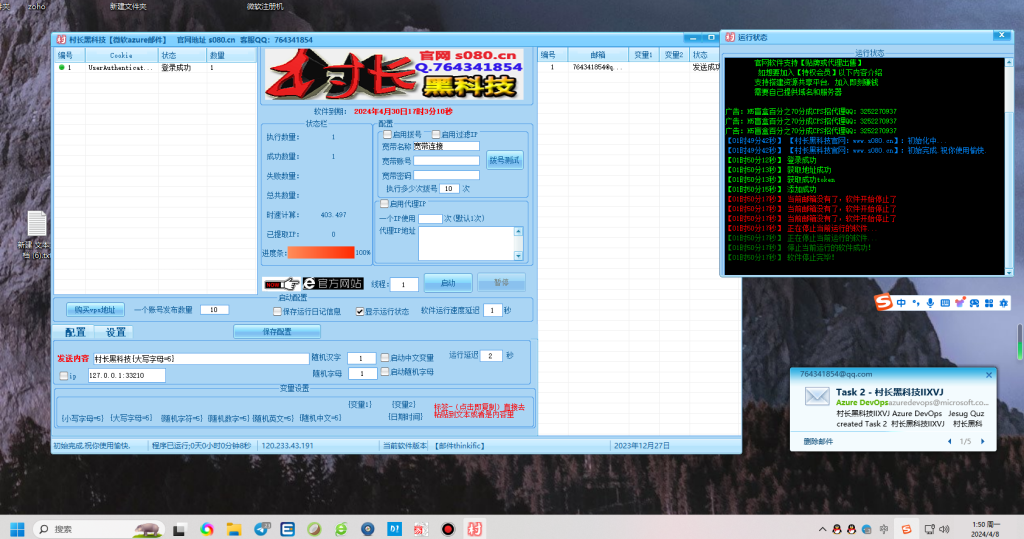Click the 宽带账号 input field

click(x=446, y=161)
